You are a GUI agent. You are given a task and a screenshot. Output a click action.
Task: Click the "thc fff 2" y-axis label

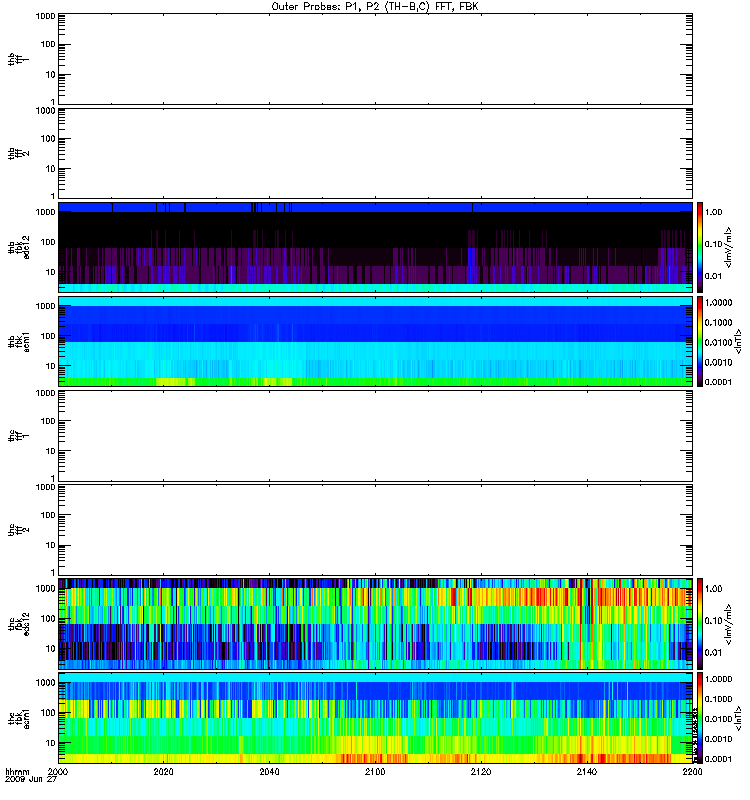[x=19, y=530]
